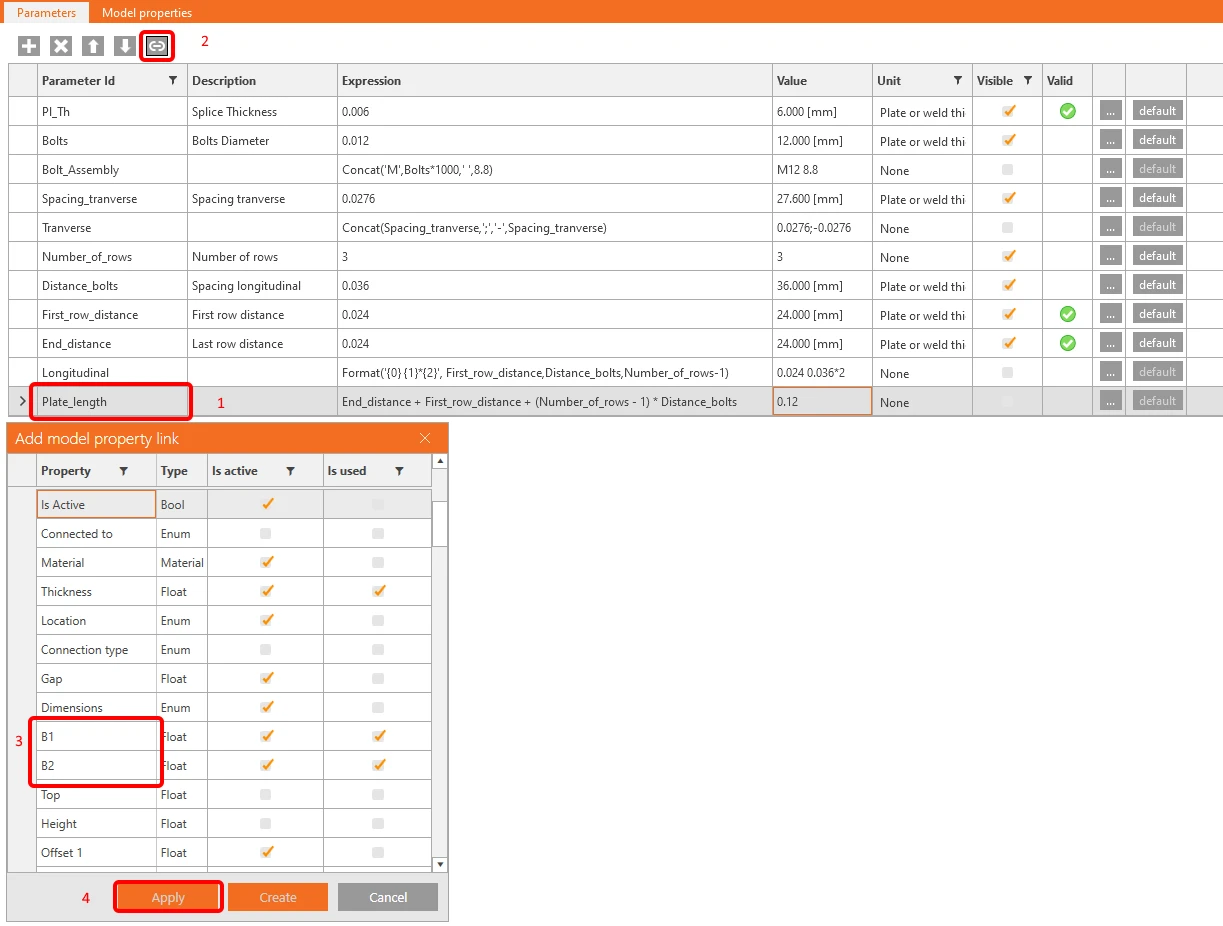Open the filter for the Parameter Id column

coord(172,80)
